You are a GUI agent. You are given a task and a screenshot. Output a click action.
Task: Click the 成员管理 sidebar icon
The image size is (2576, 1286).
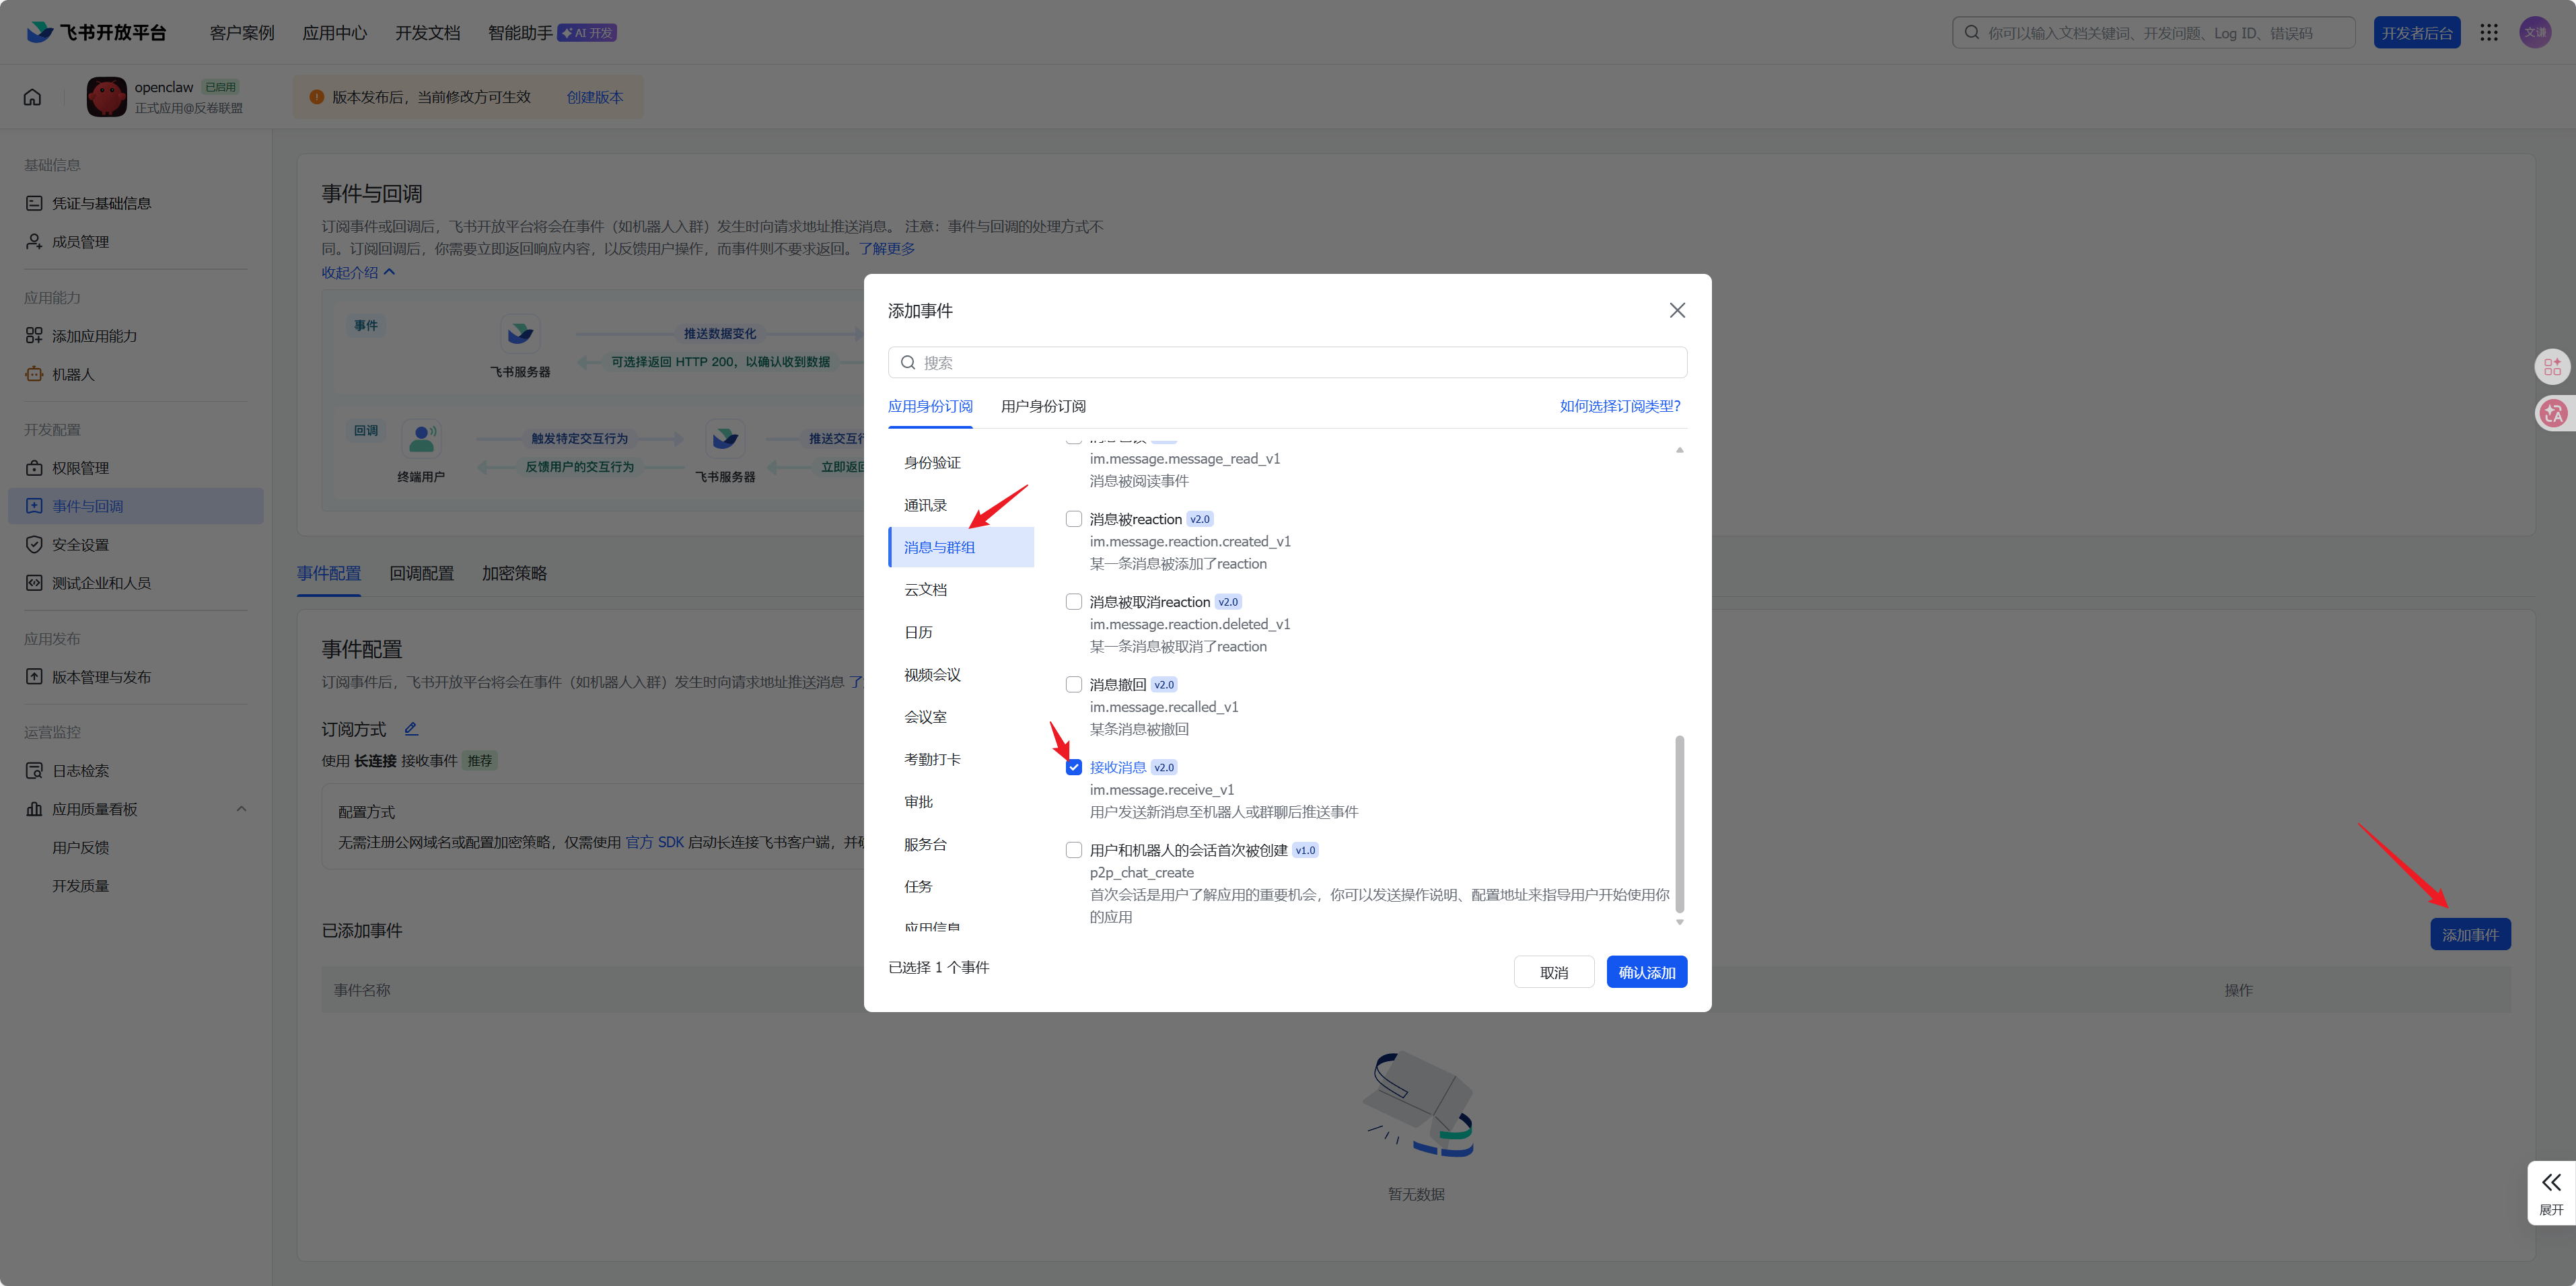pos(34,242)
